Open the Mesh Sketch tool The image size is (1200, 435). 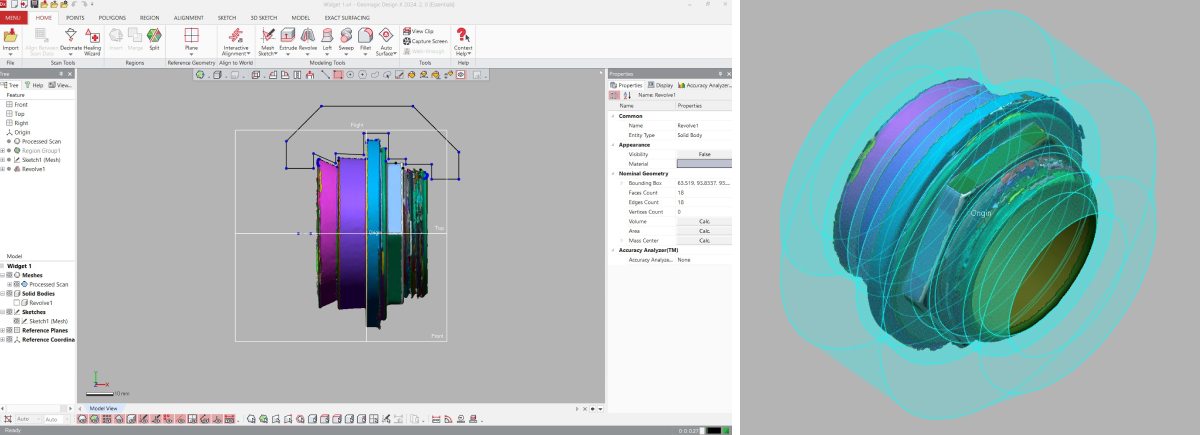(268, 40)
